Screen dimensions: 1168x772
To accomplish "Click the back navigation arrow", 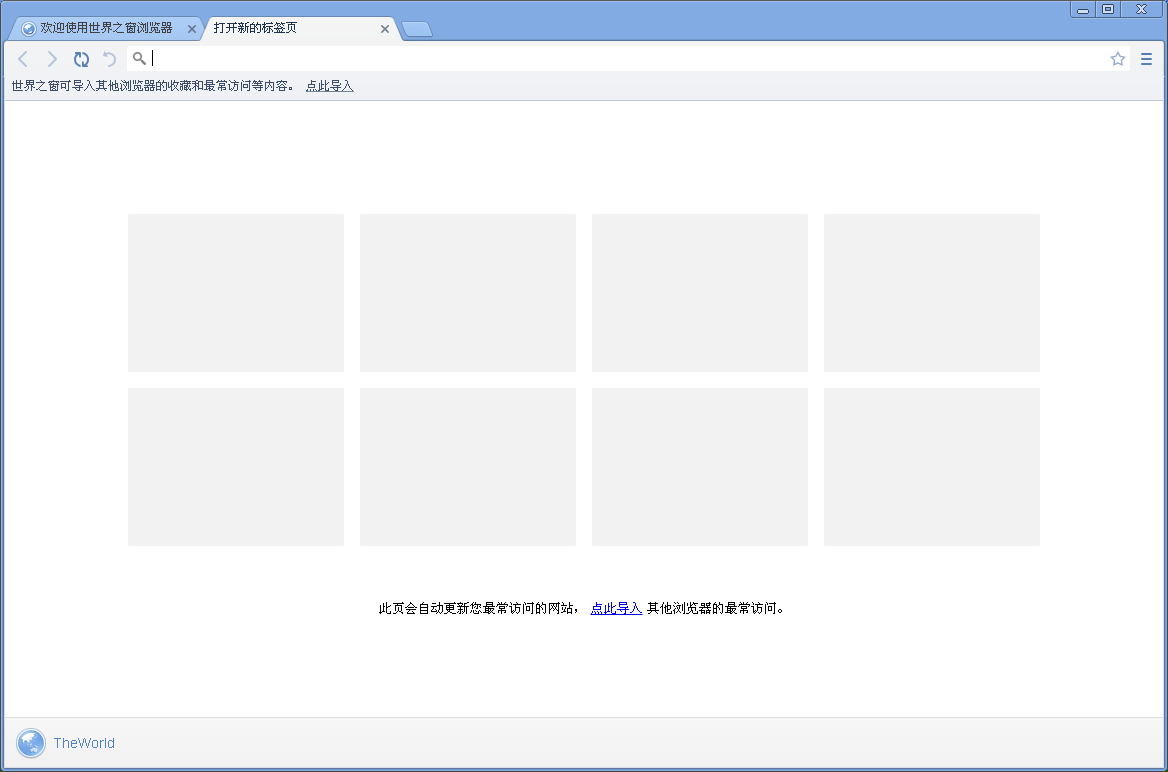I will (x=24, y=59).
